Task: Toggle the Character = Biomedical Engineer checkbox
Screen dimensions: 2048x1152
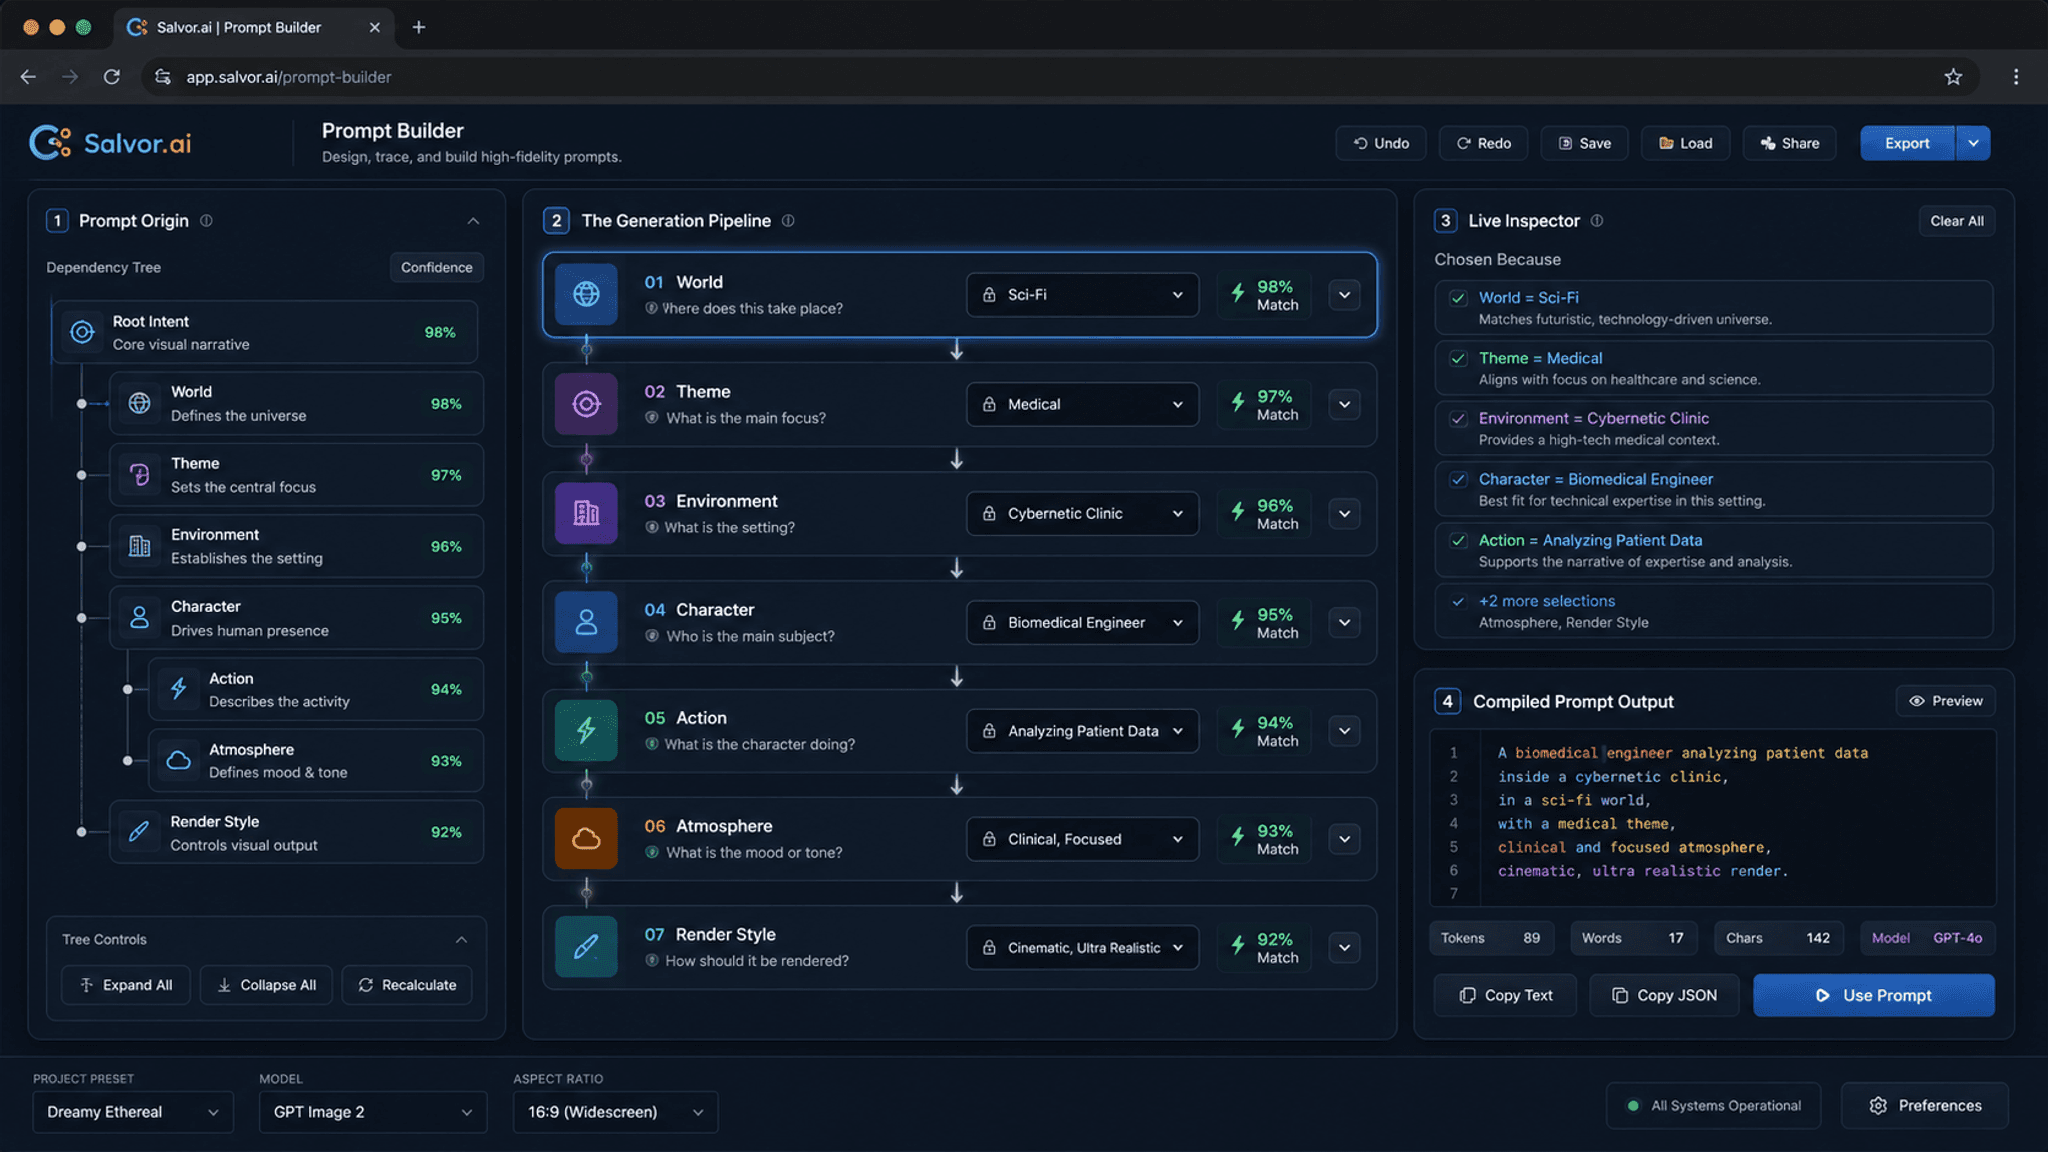Action: coord(1458,479)
